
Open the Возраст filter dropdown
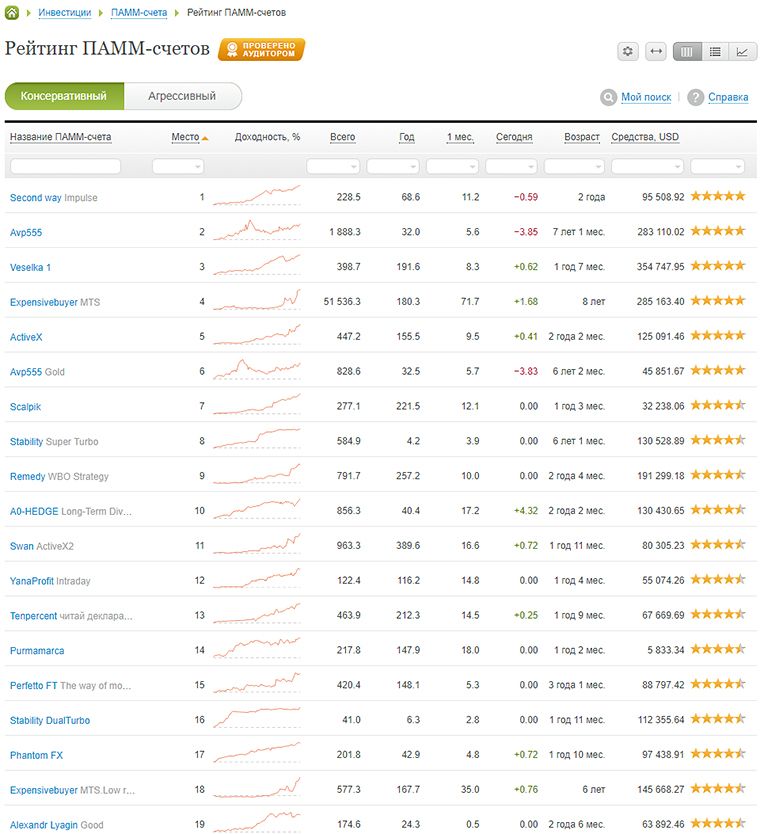(x=574, y=166)
